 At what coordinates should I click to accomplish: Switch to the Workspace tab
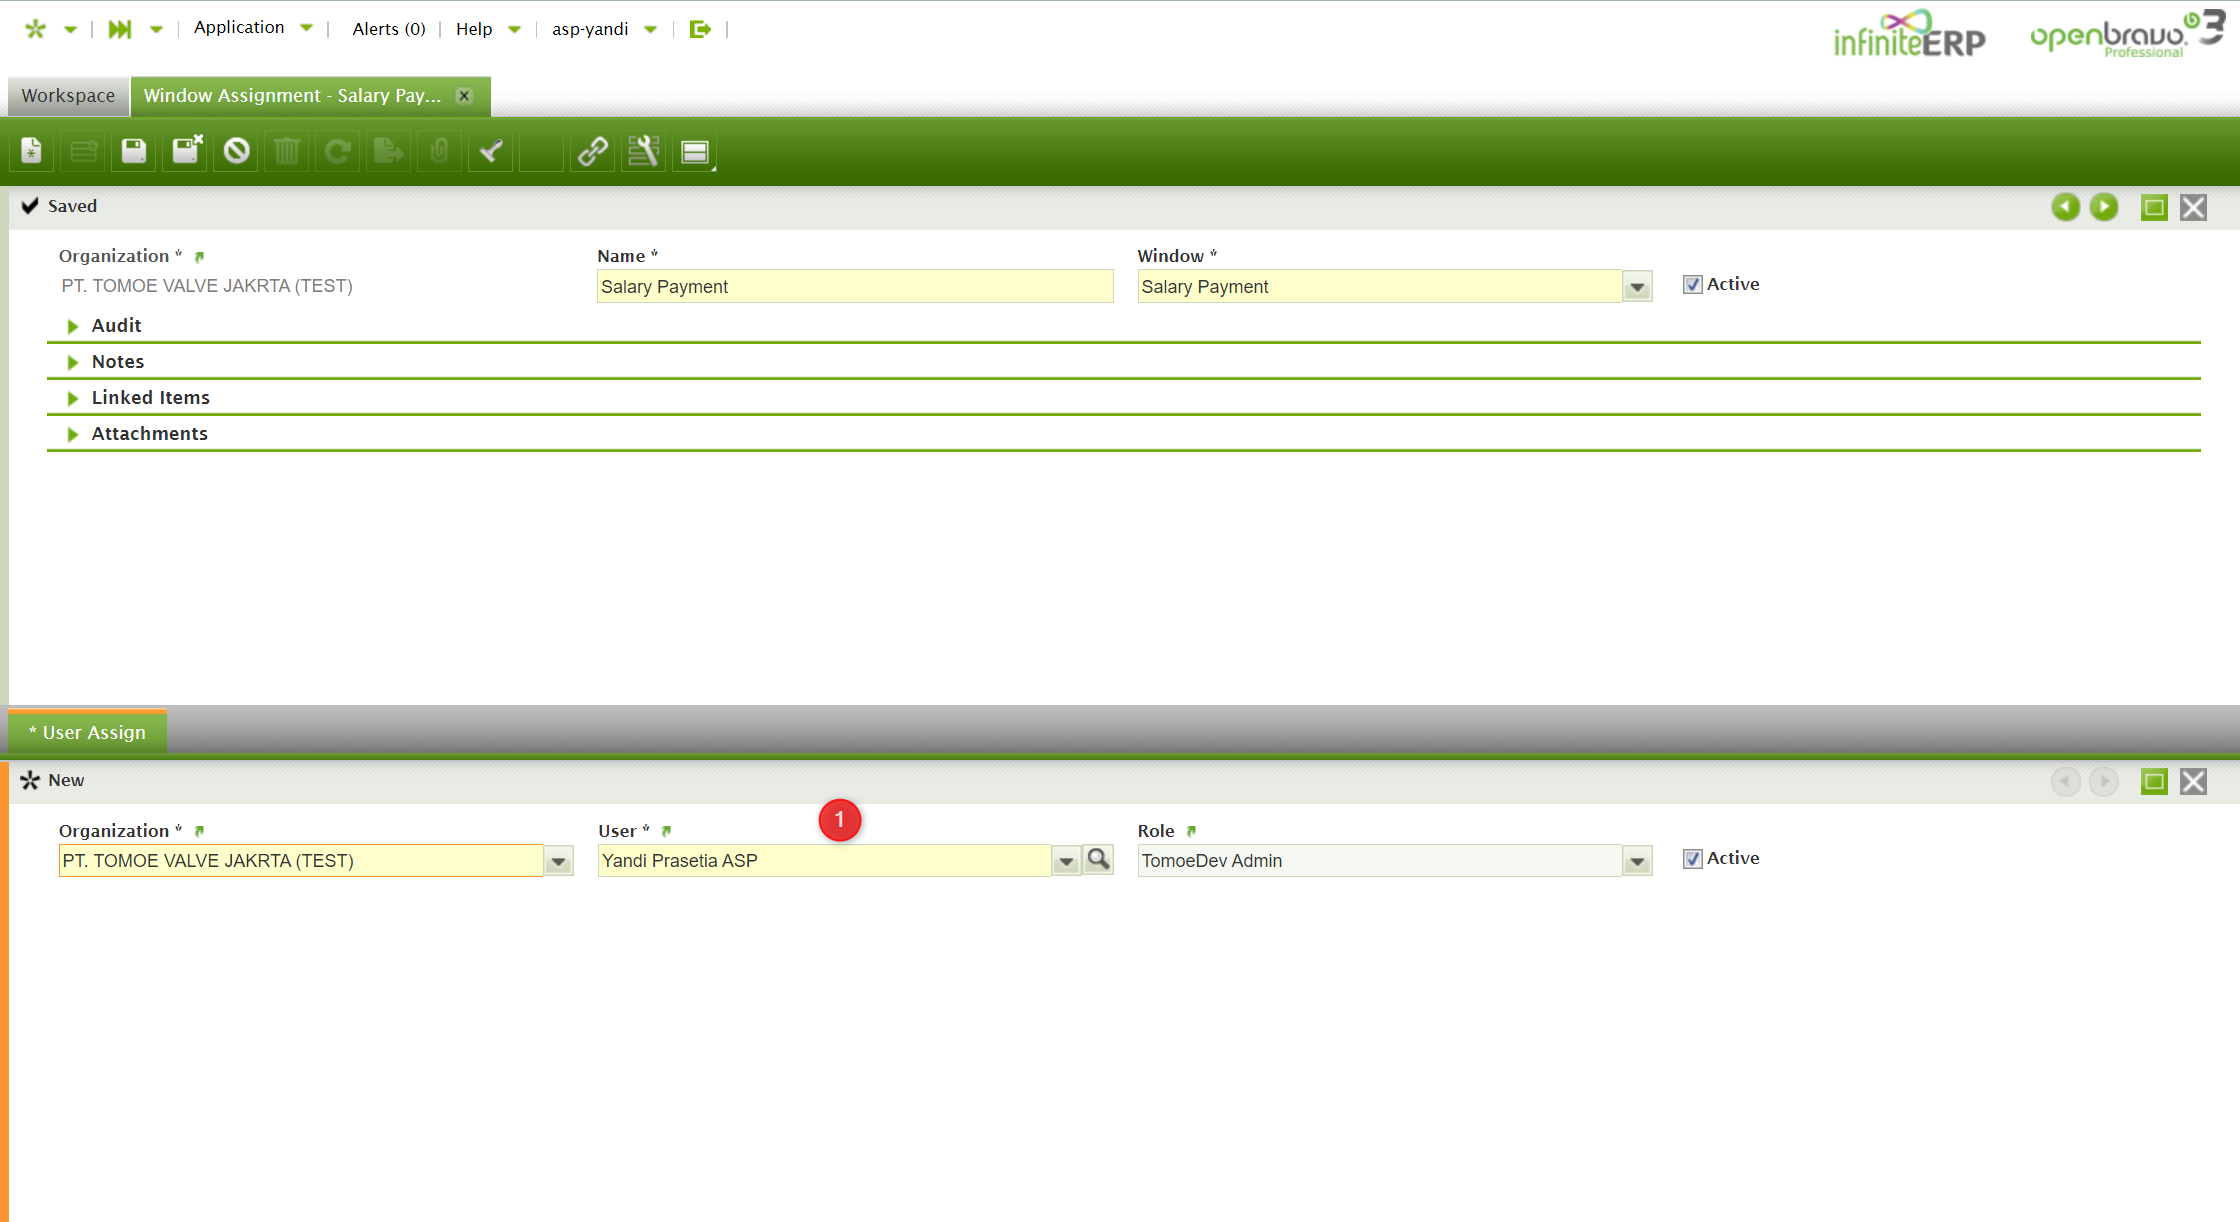(68, 96)
